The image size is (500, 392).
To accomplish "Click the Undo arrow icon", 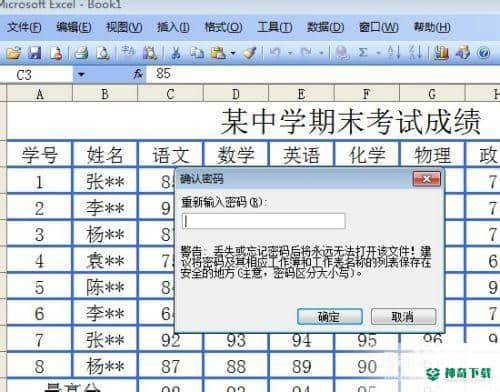I will tap(275, 52).
